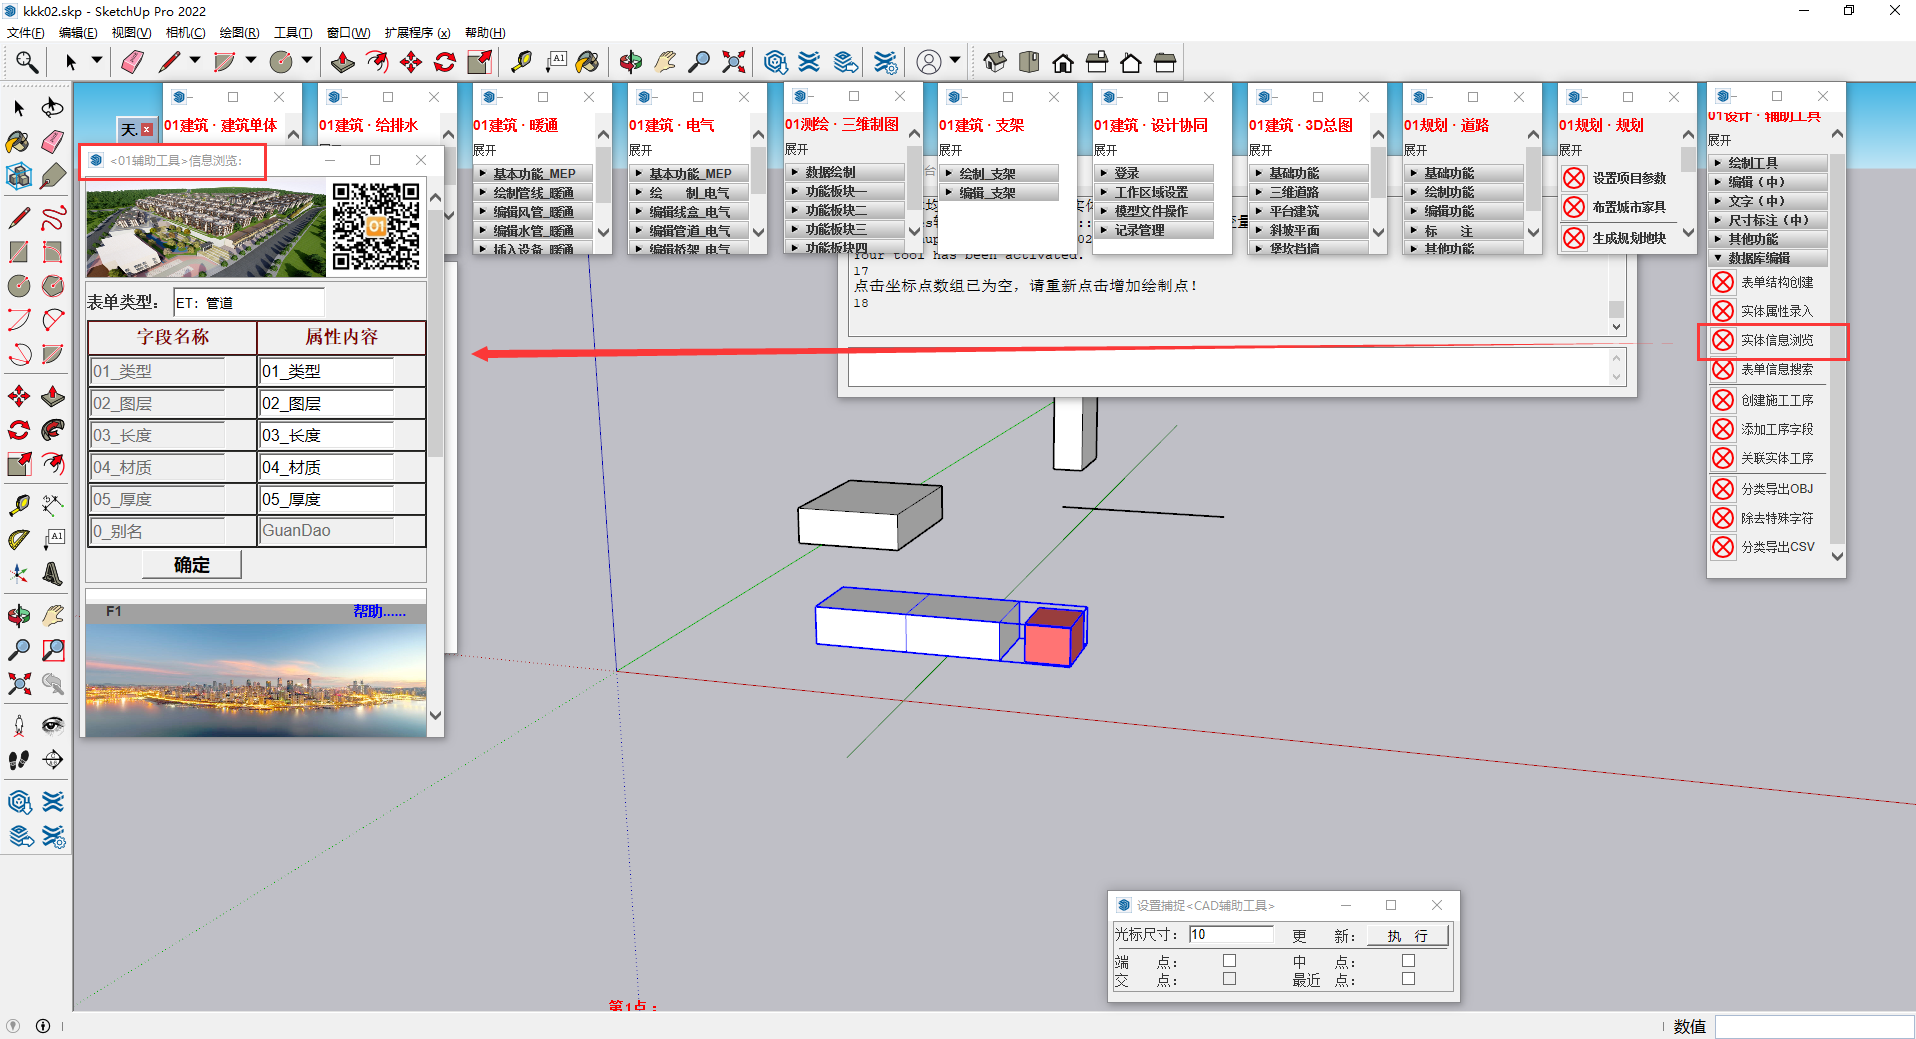Choose the Polygon tool in left toolbar
The width and height of the screenshot is (1916, 1039).
53,286
